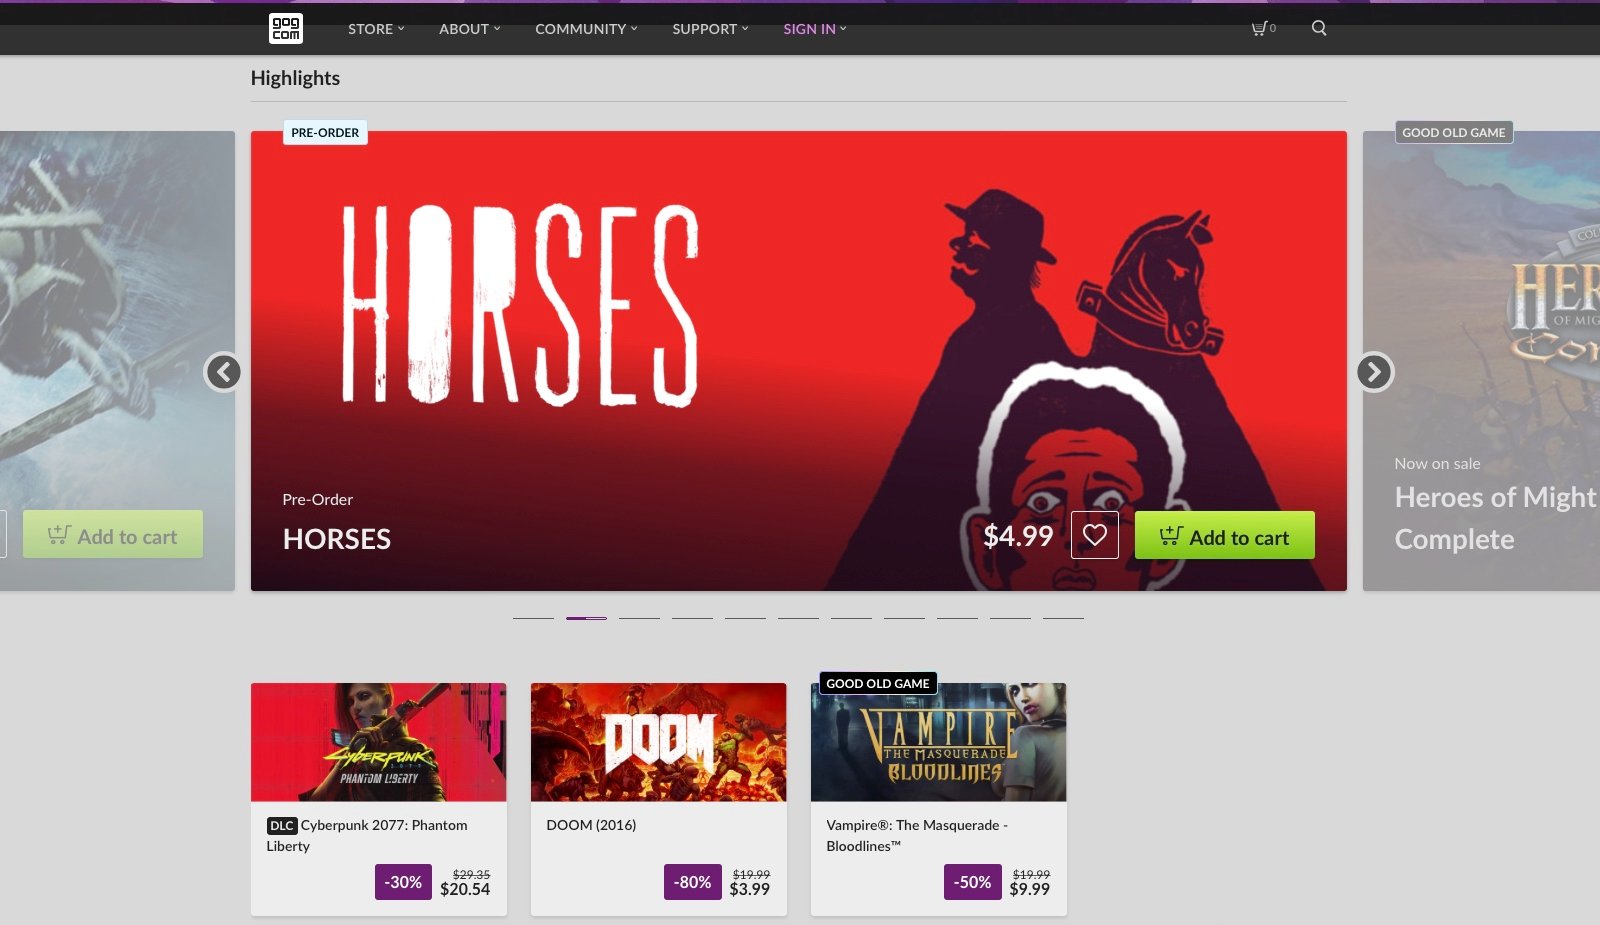The height and width of the screenshot is (925, 1600).
Task: Open Vampire: The Masquerade Bloodlines tile
Action: (939, 799)
